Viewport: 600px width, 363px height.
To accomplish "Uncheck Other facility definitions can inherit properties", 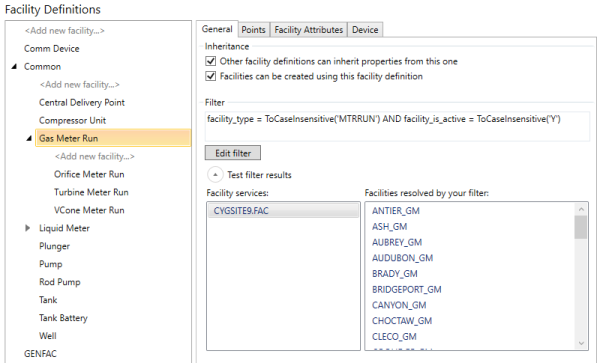I will coord(211,61).
